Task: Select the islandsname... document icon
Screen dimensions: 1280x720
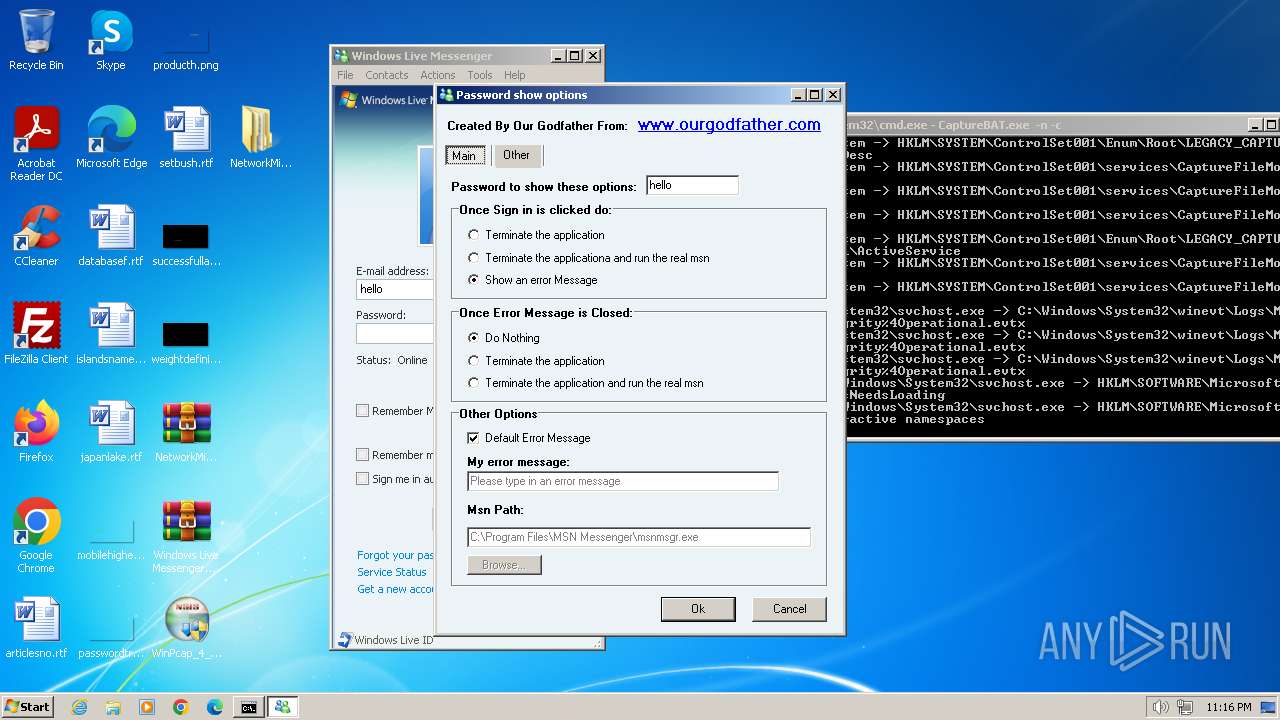Action: 111,334
